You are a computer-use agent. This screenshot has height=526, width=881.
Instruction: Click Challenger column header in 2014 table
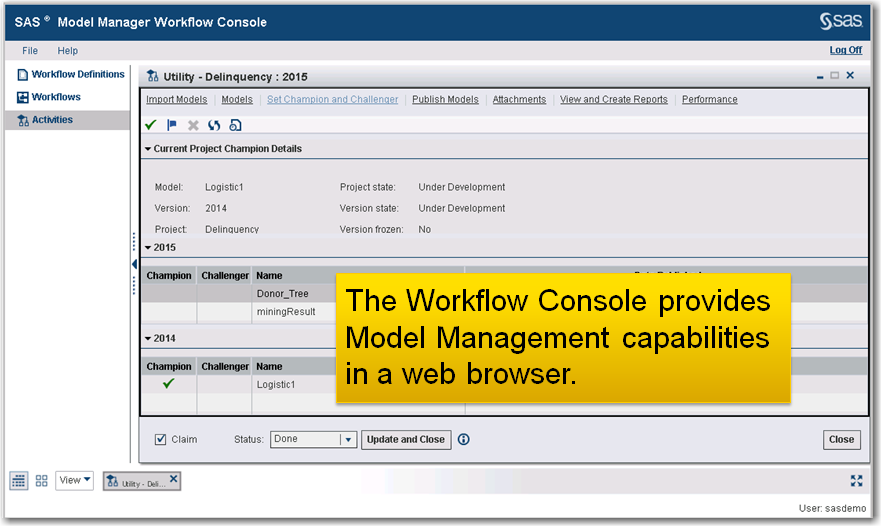tap(225, 367)
